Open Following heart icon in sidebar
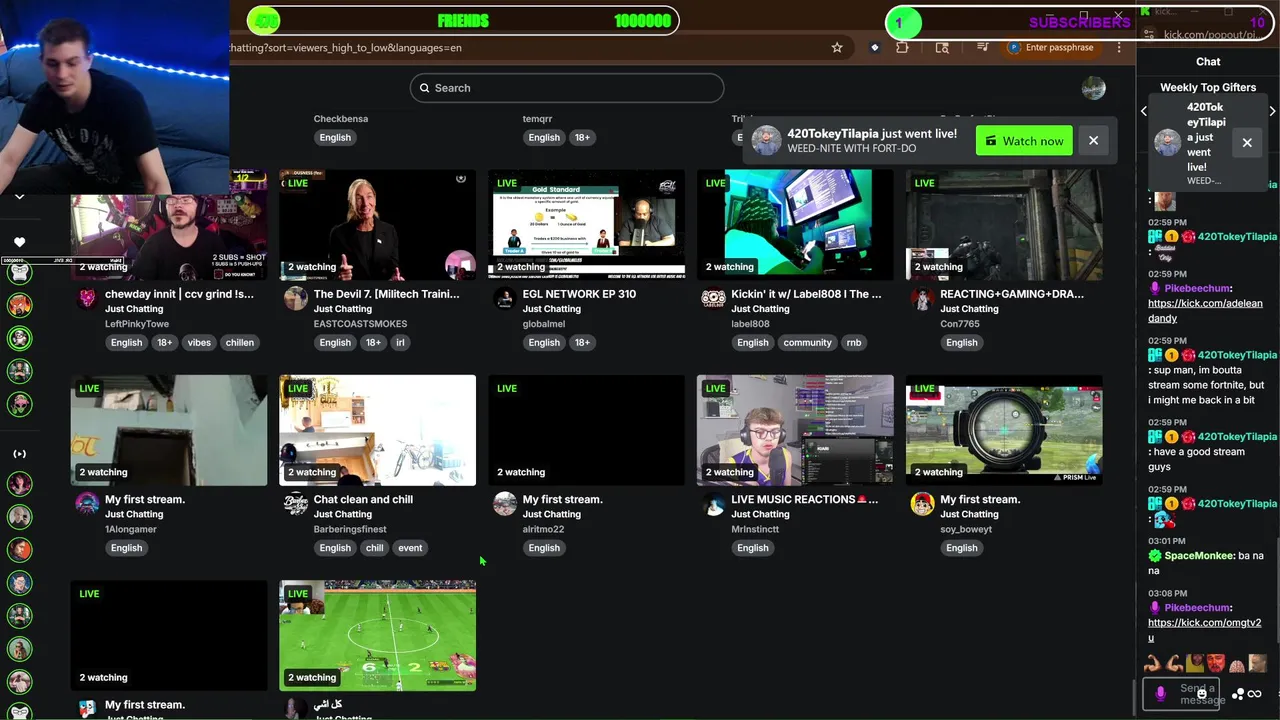The width and height of the screenshot is (1280, 720). (19, 242)
